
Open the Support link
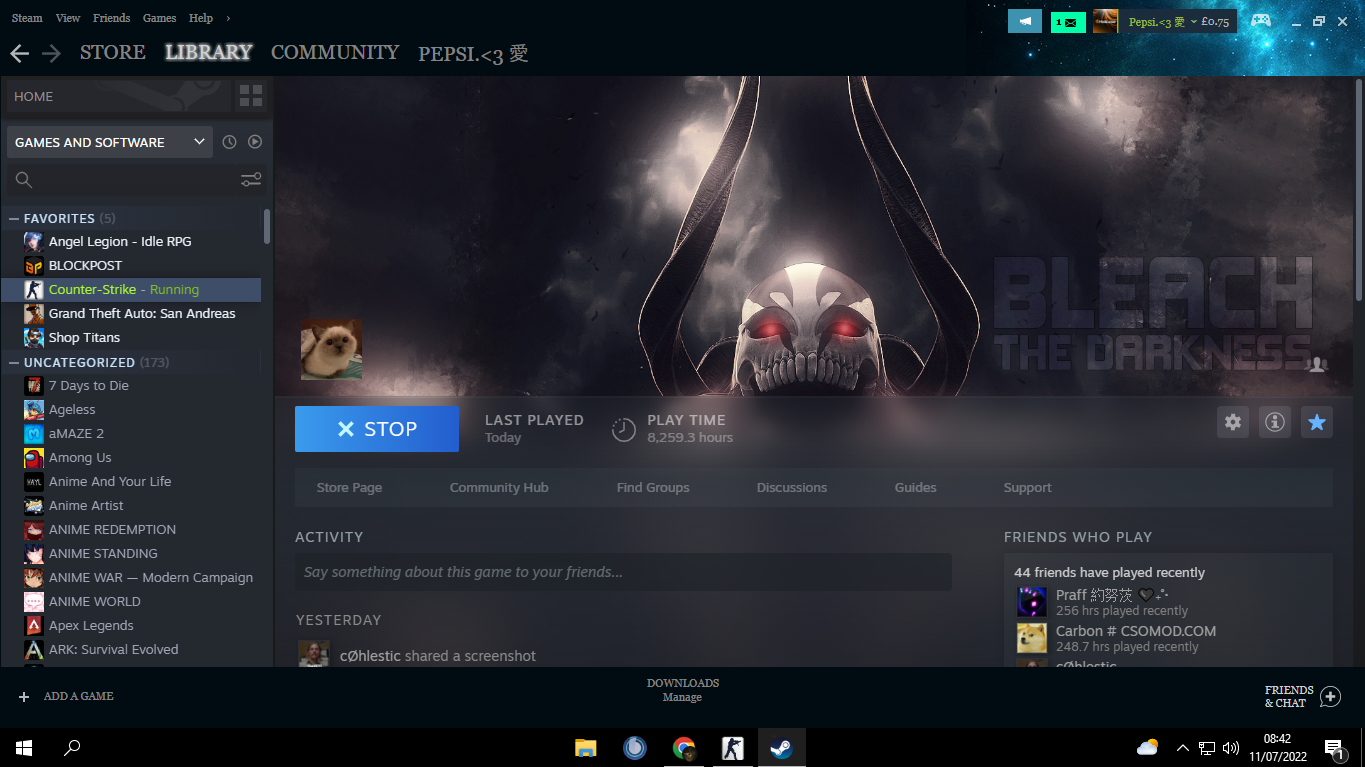point(1028,488)
